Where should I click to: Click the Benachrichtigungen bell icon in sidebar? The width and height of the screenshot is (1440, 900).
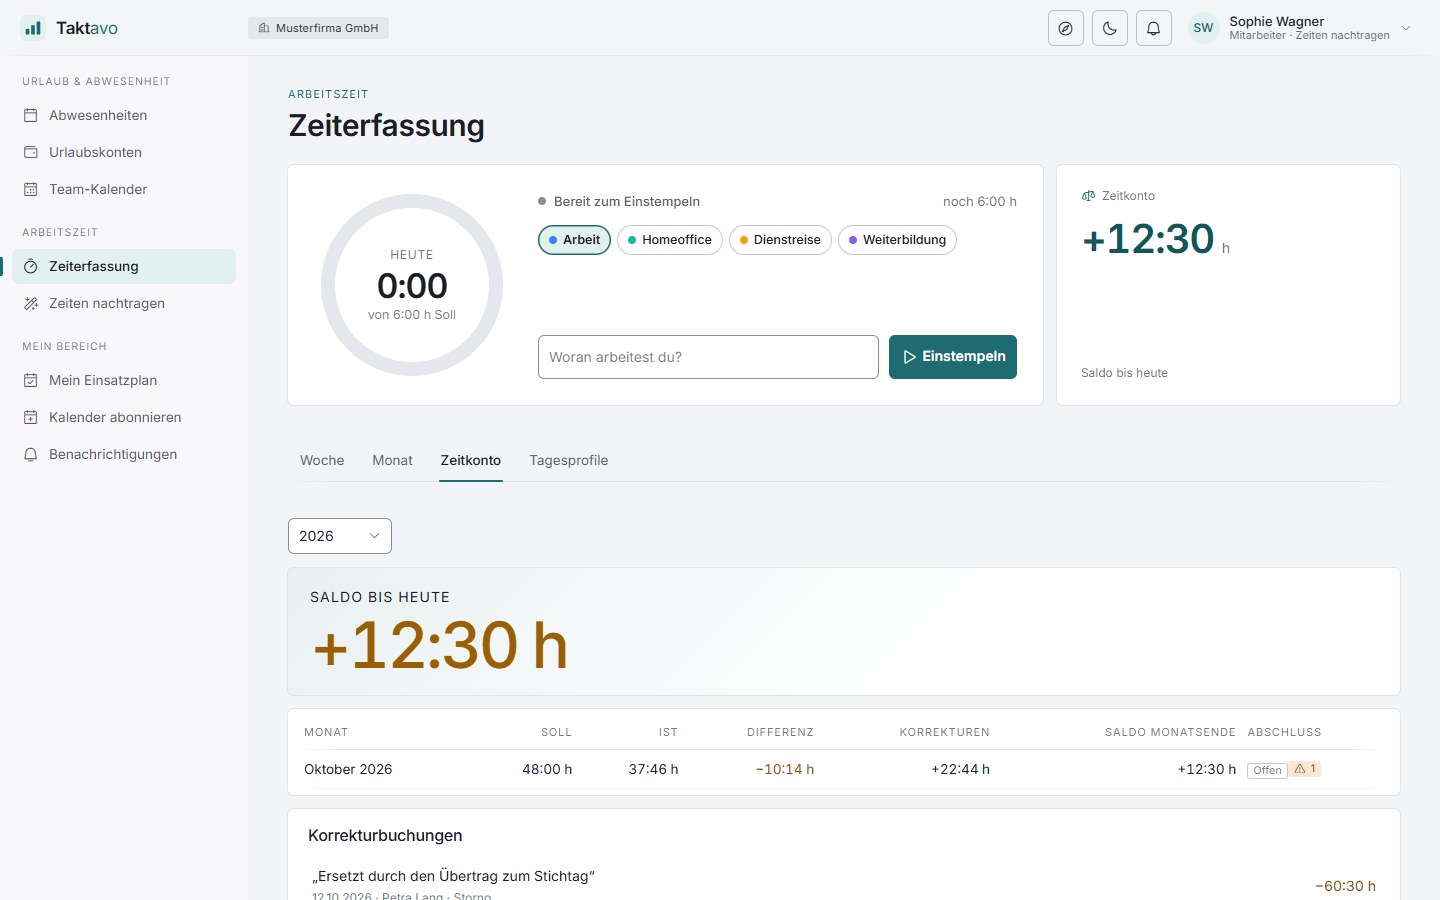point(31,454)
